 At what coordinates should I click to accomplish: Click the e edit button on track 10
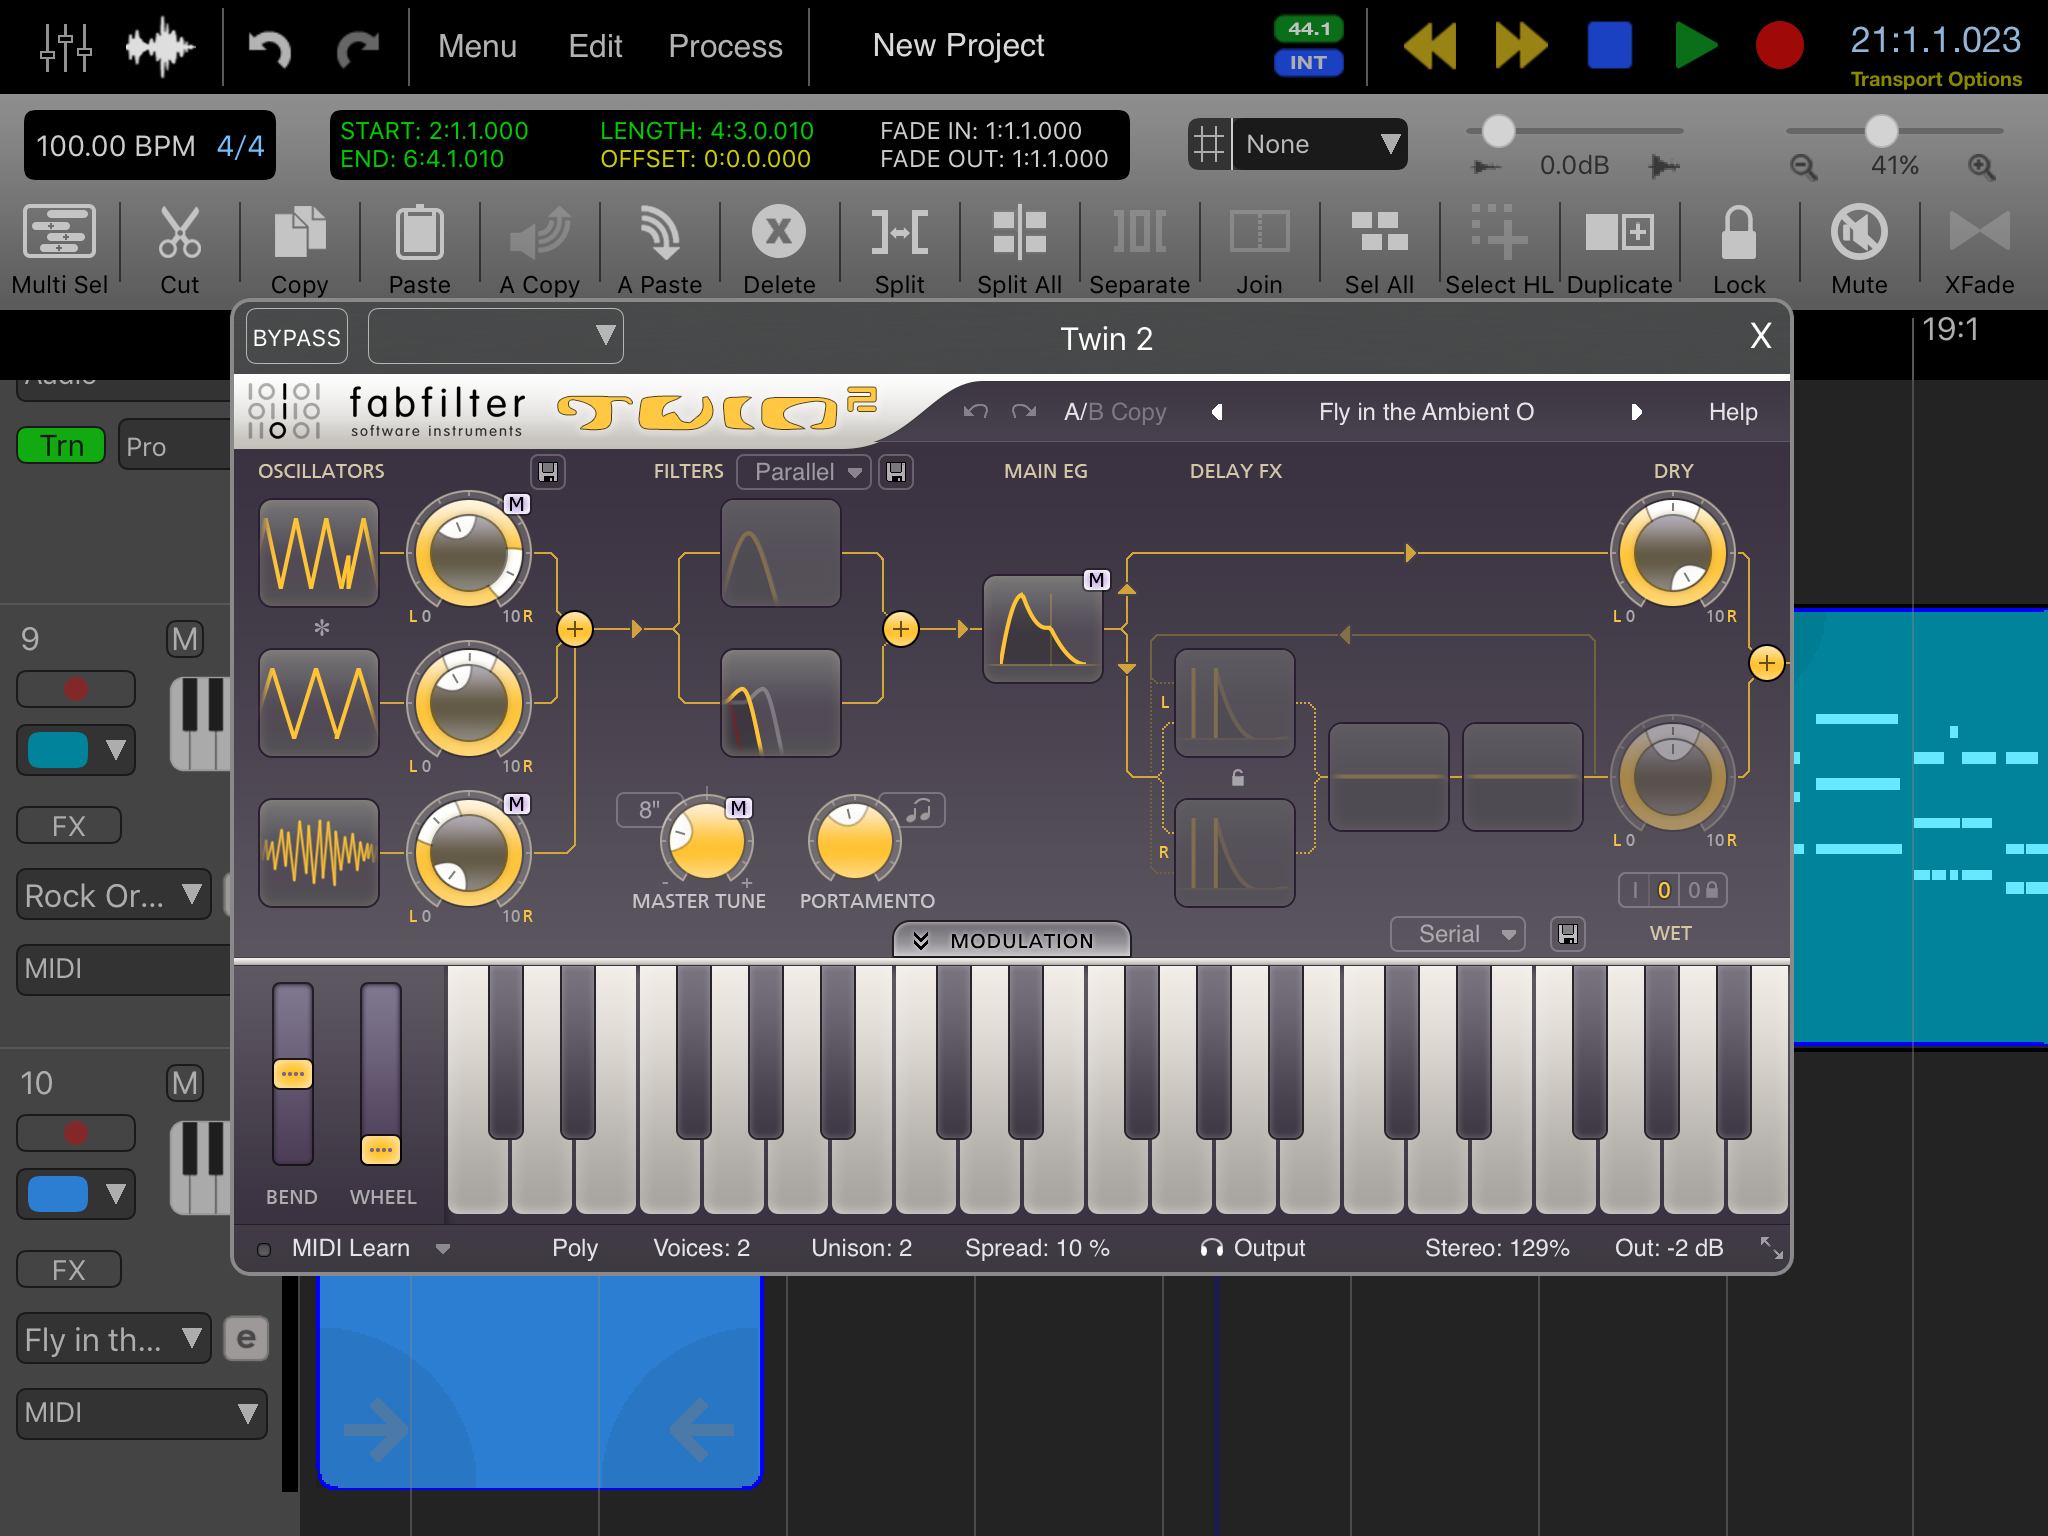246,1339
